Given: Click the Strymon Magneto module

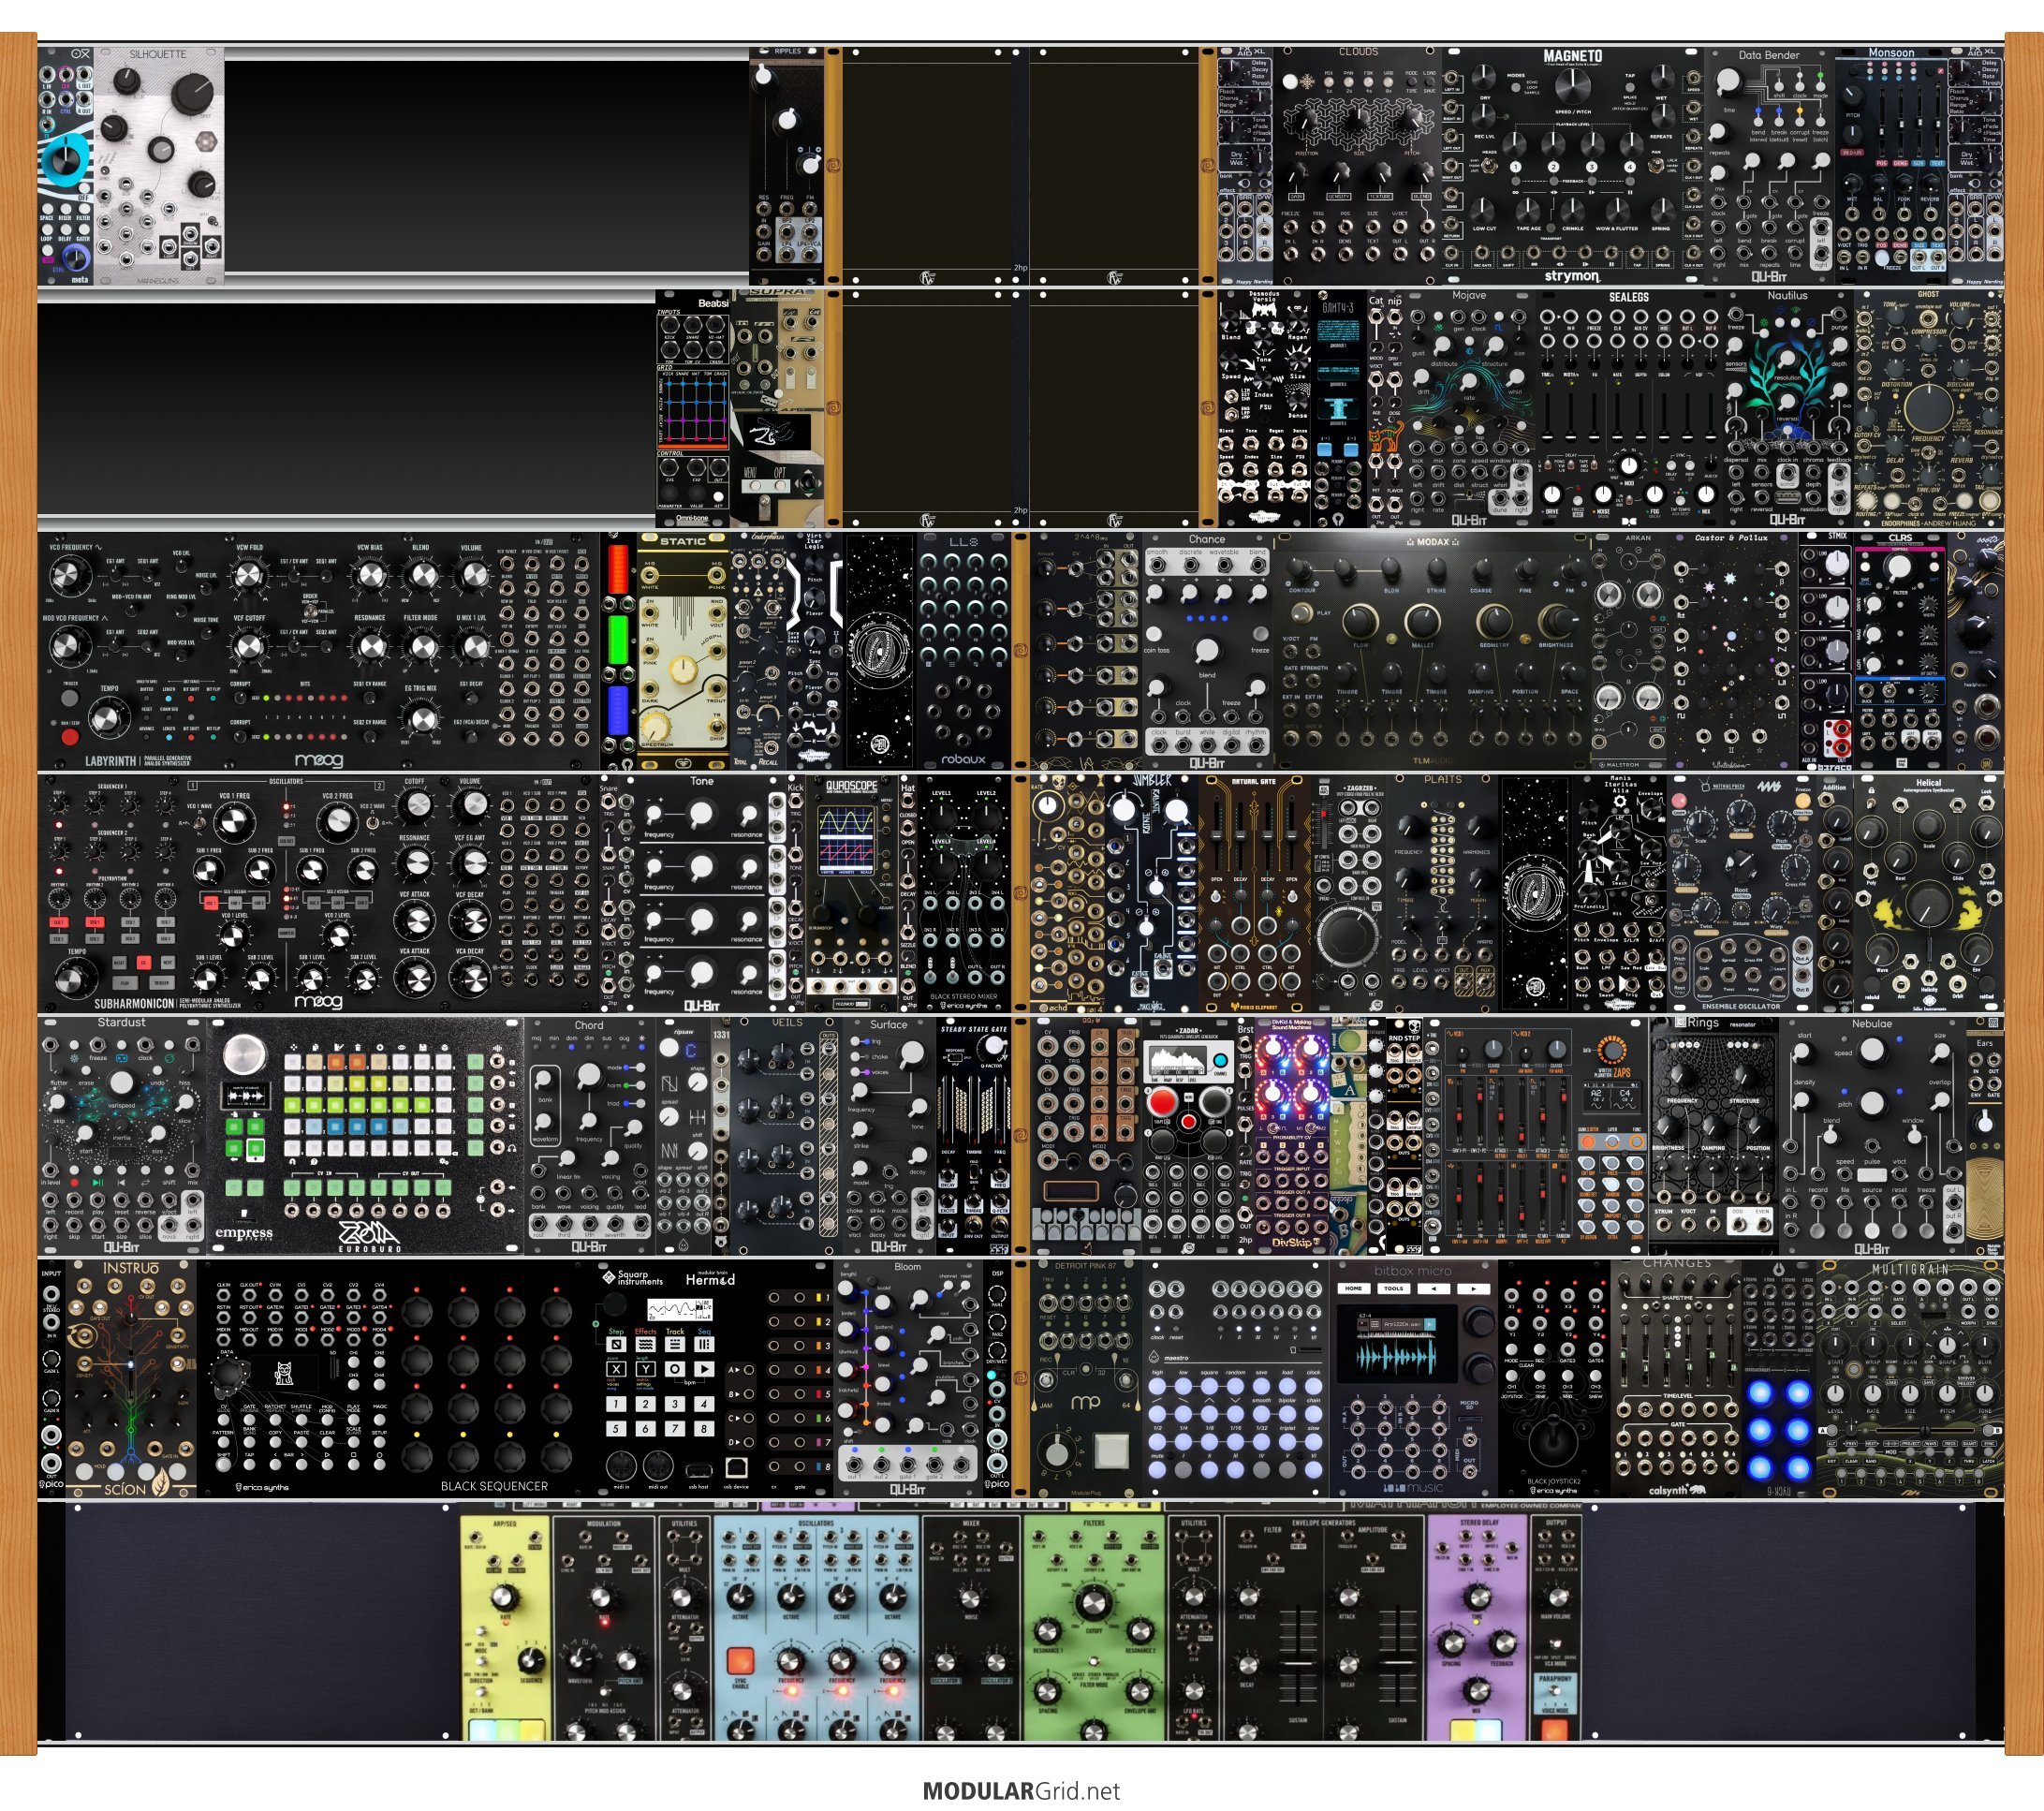Looking at the screenshot, I should click(1572, 164).
